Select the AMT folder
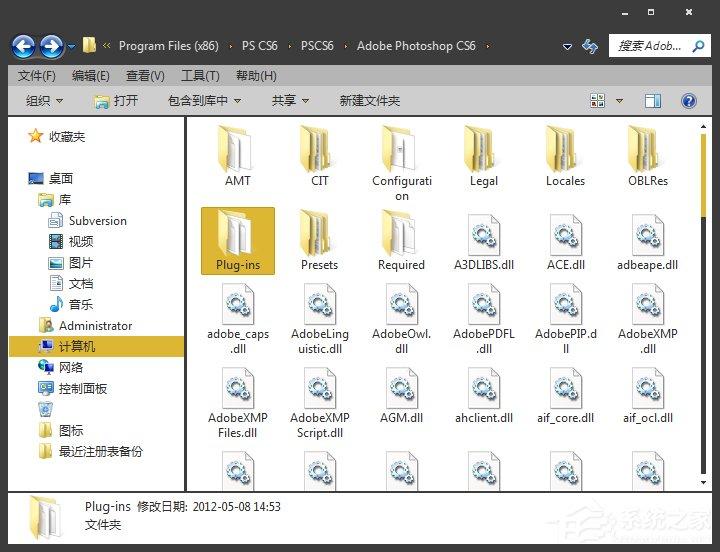Image resolution: width=720 pixels, height=552 pixels. (237, 156)
